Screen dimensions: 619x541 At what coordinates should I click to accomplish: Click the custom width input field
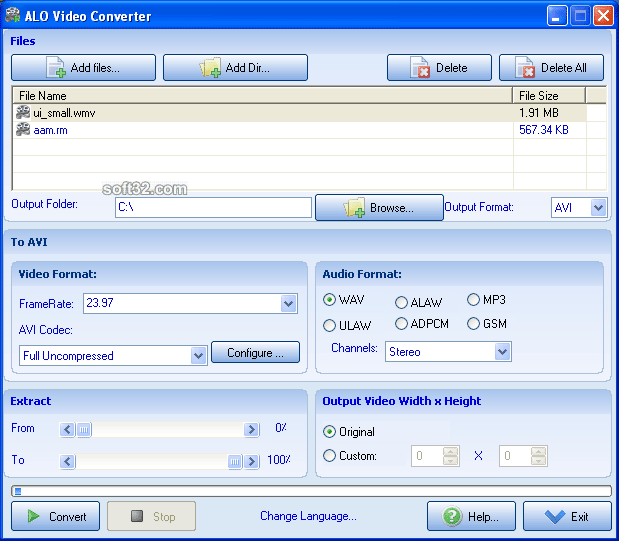[427, 456]
